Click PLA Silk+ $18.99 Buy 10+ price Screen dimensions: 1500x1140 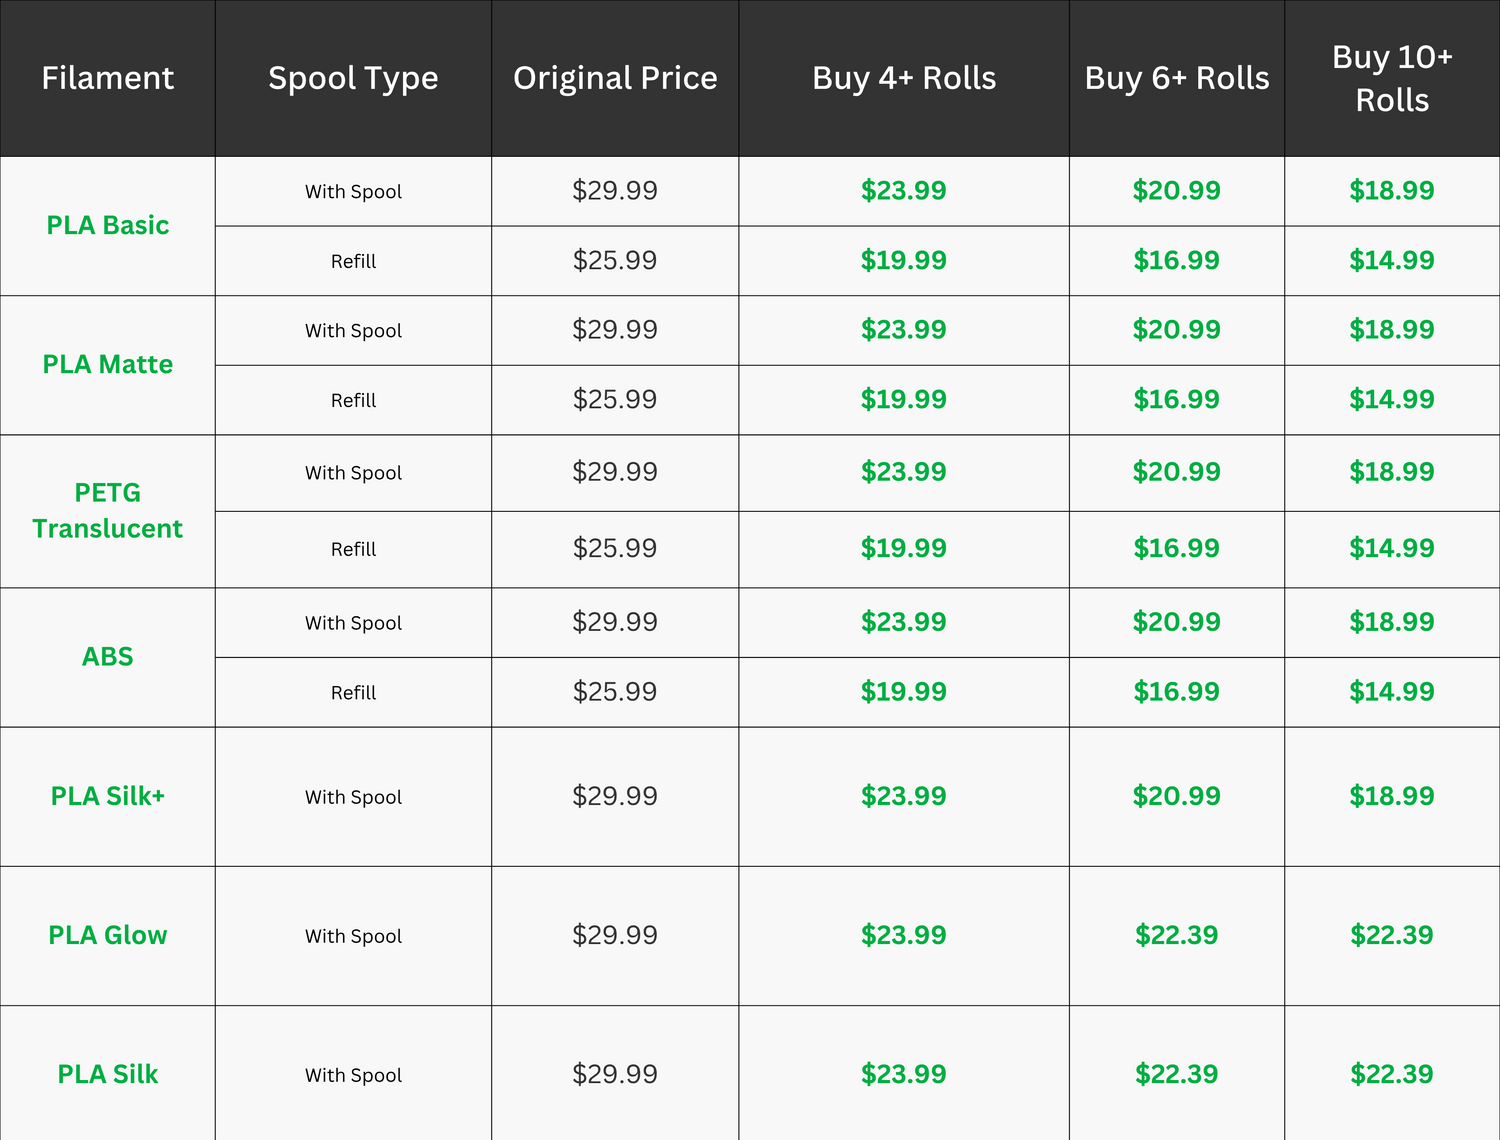coord(1392,797)
